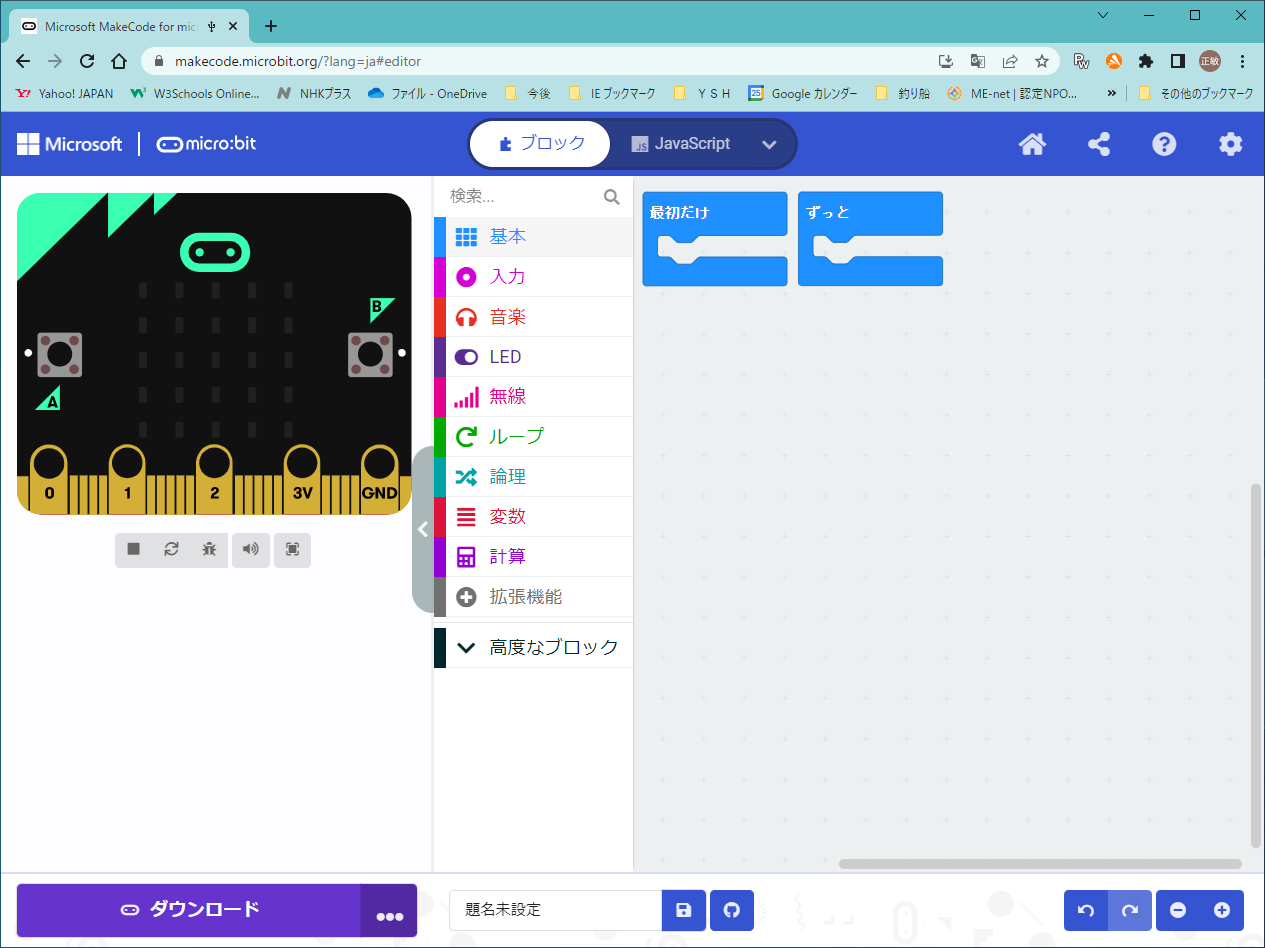Open the 変数 block category

click(x=533, y=517)
